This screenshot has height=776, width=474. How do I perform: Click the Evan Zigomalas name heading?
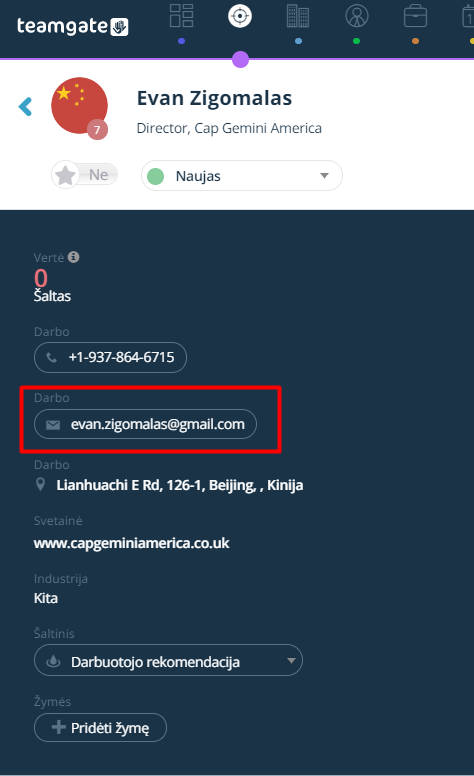pyautogui.click(x=214, y=98)
